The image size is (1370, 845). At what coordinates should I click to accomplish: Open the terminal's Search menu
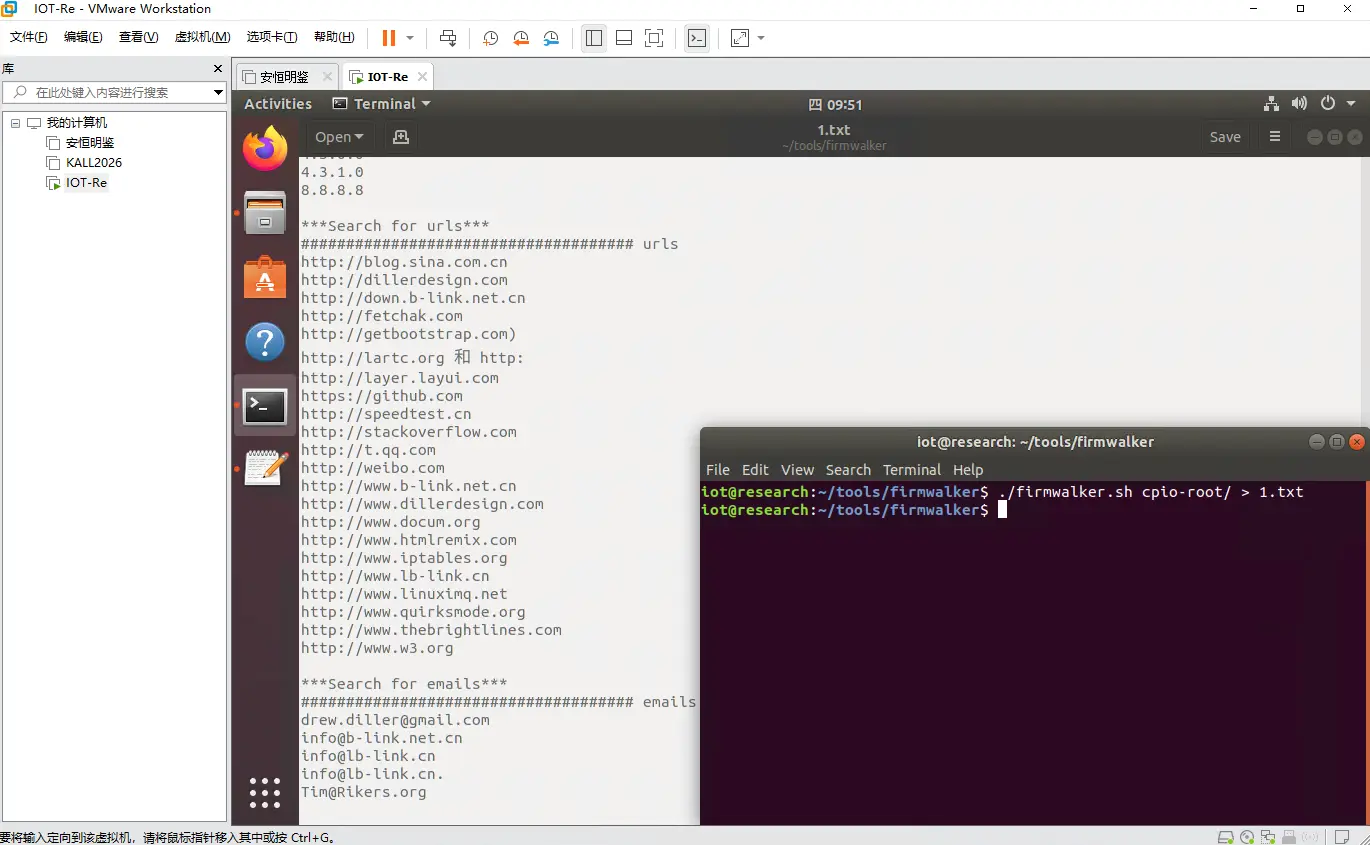tap(848, 470)
